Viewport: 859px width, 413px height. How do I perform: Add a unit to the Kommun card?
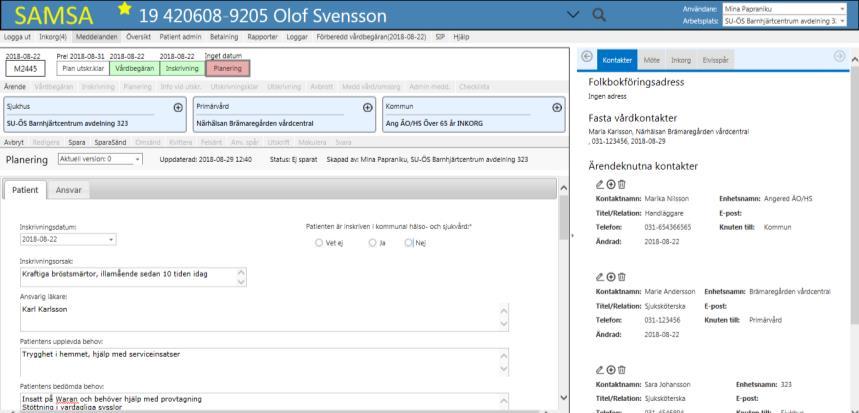557,107
